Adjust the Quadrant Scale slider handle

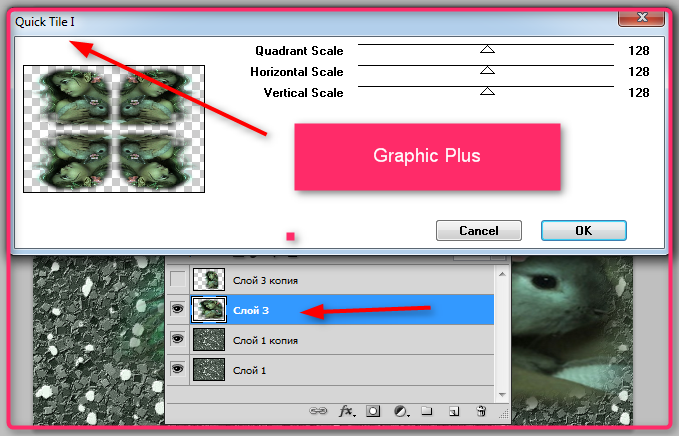tap(488, 49)
